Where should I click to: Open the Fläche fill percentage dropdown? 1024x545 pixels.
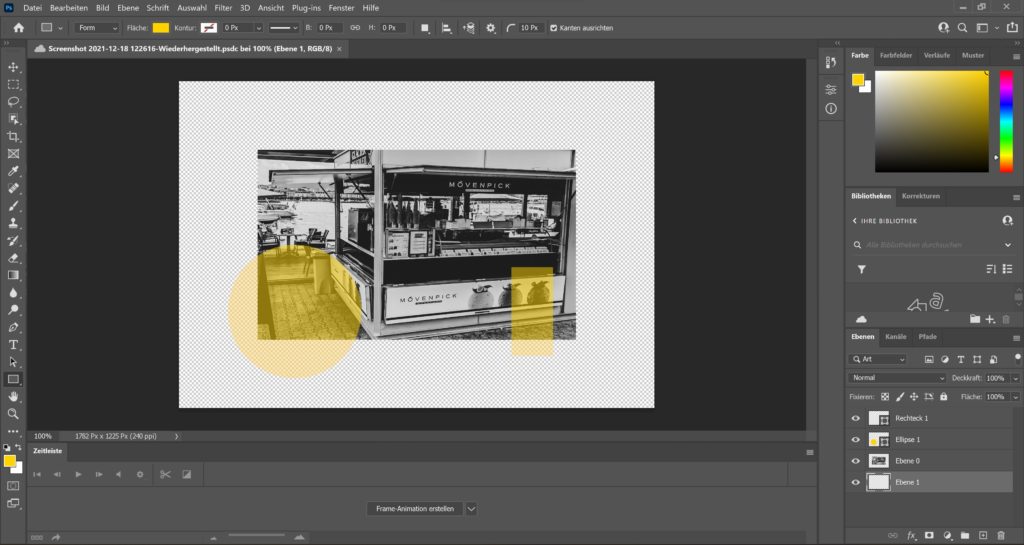click(x=1015, y=397)
